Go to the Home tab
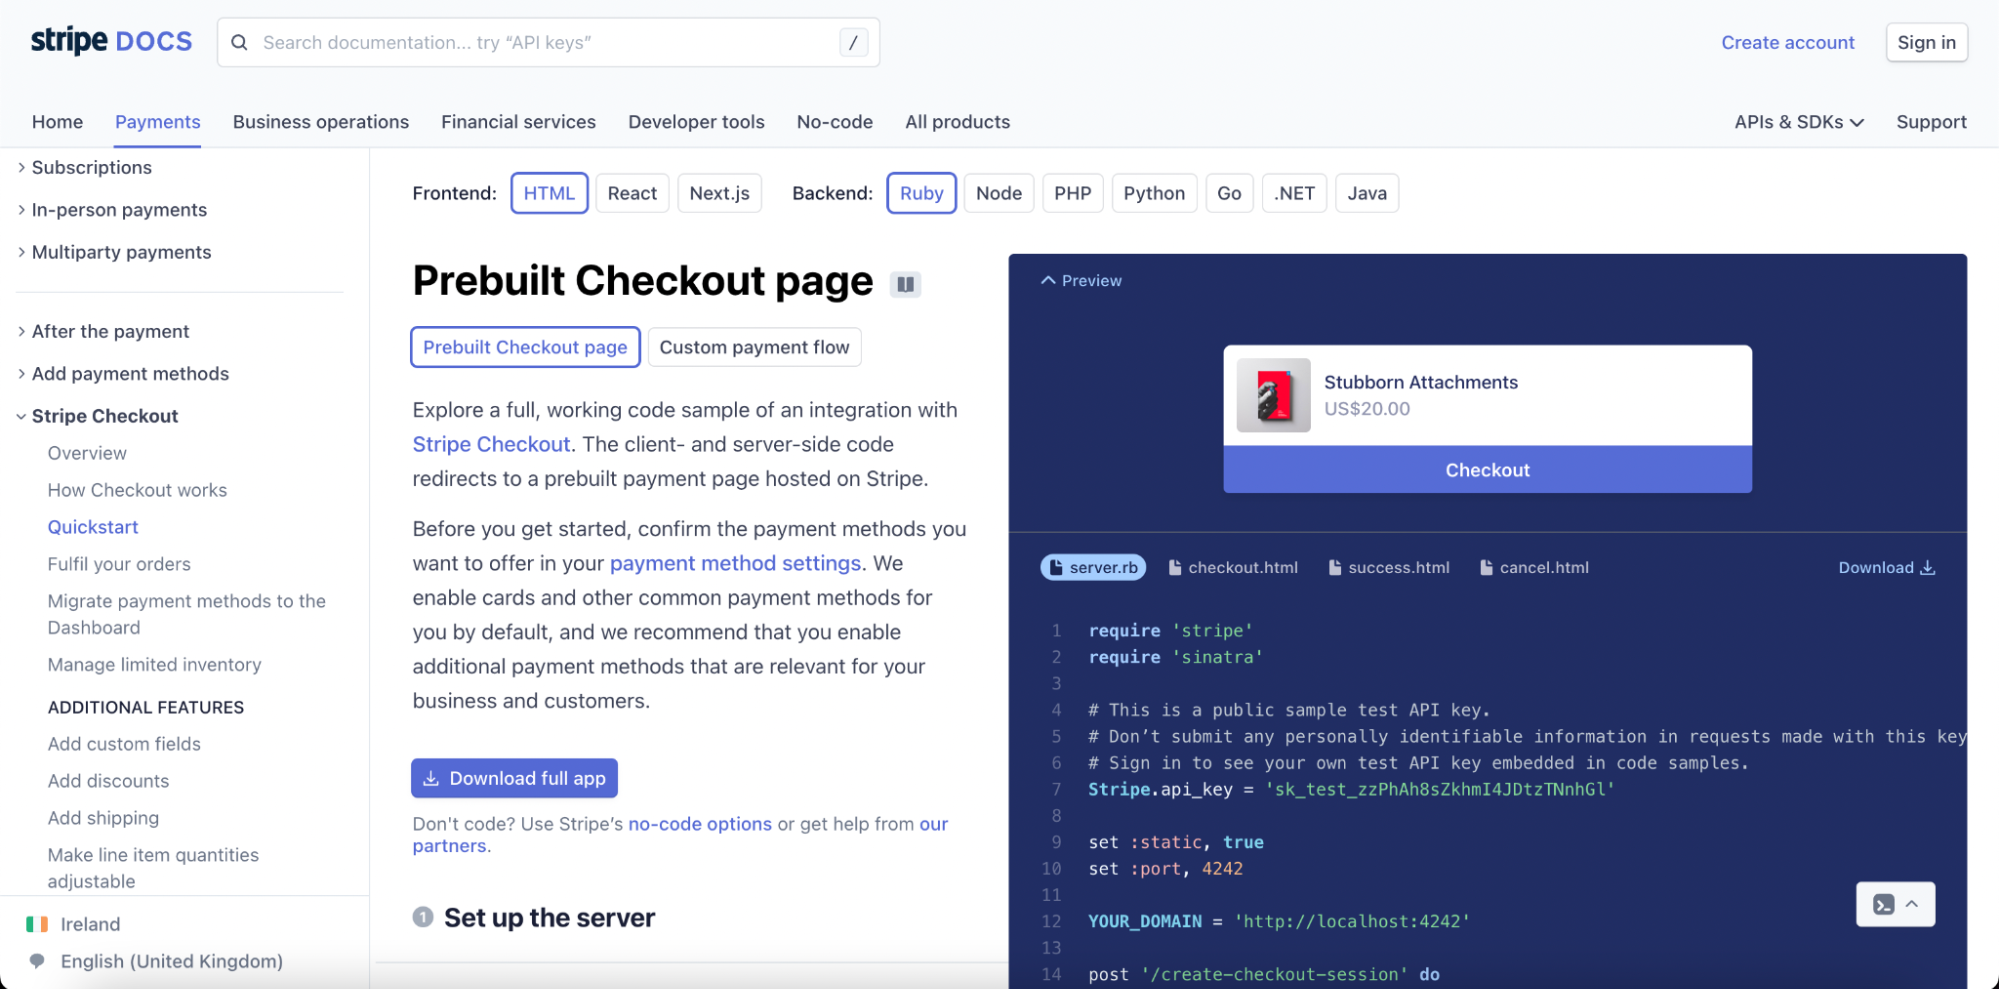Viewport: 1999px width, 989px height. click(57, 122)
